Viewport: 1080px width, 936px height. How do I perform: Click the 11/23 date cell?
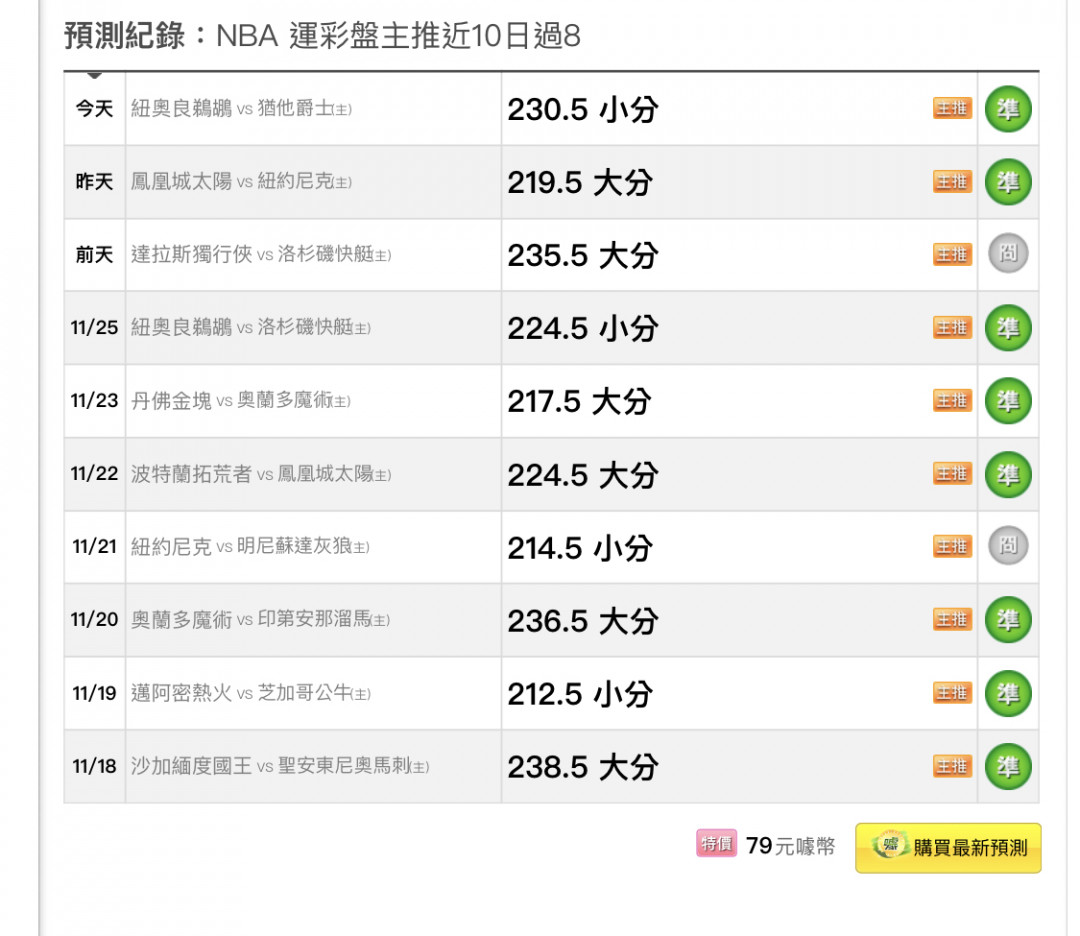[x=94, y=400]
